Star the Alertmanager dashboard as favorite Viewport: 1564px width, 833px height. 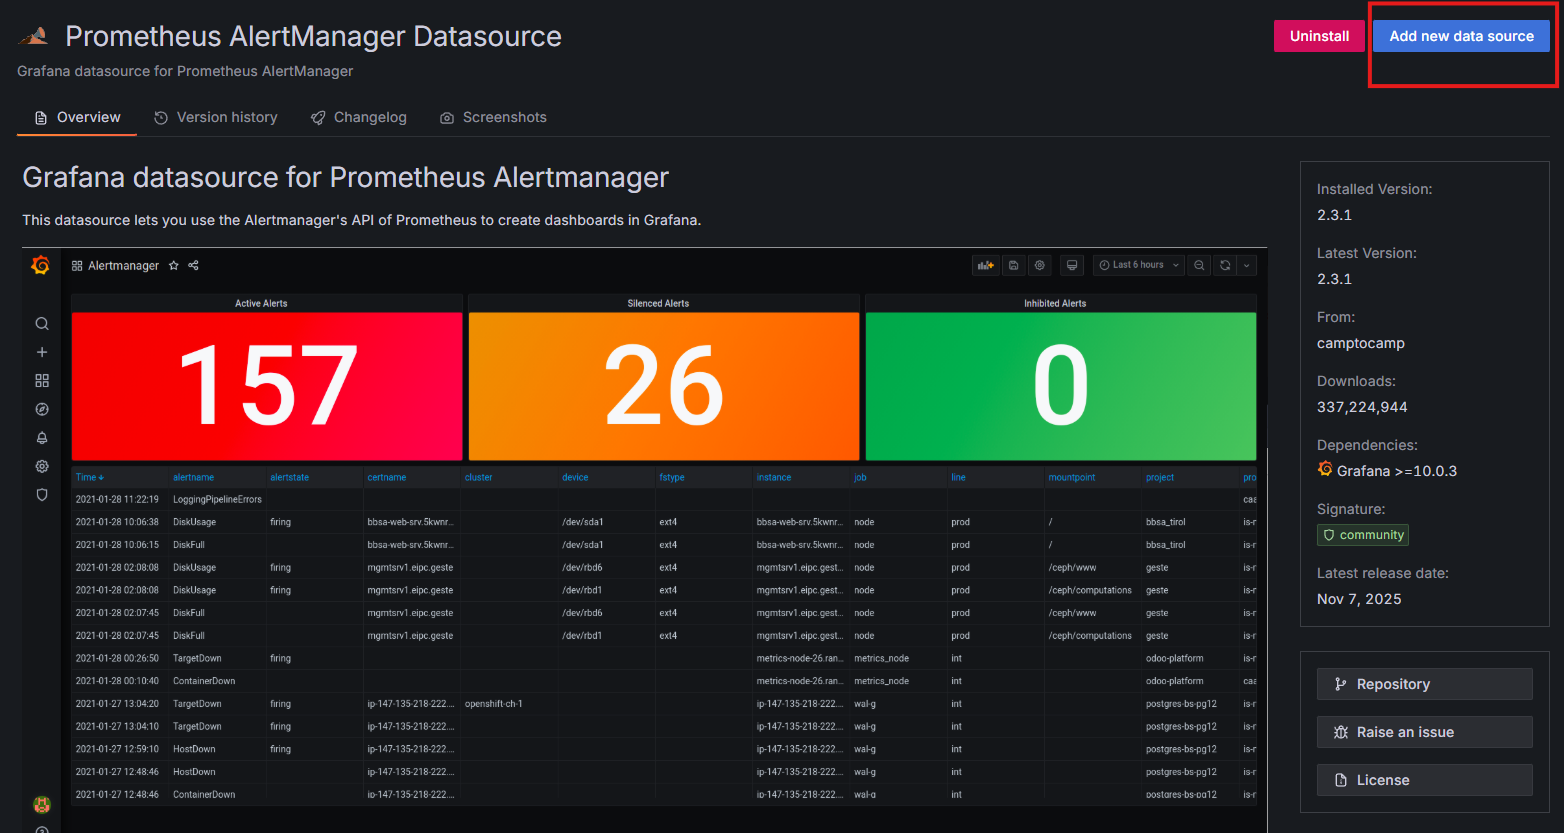174,266
